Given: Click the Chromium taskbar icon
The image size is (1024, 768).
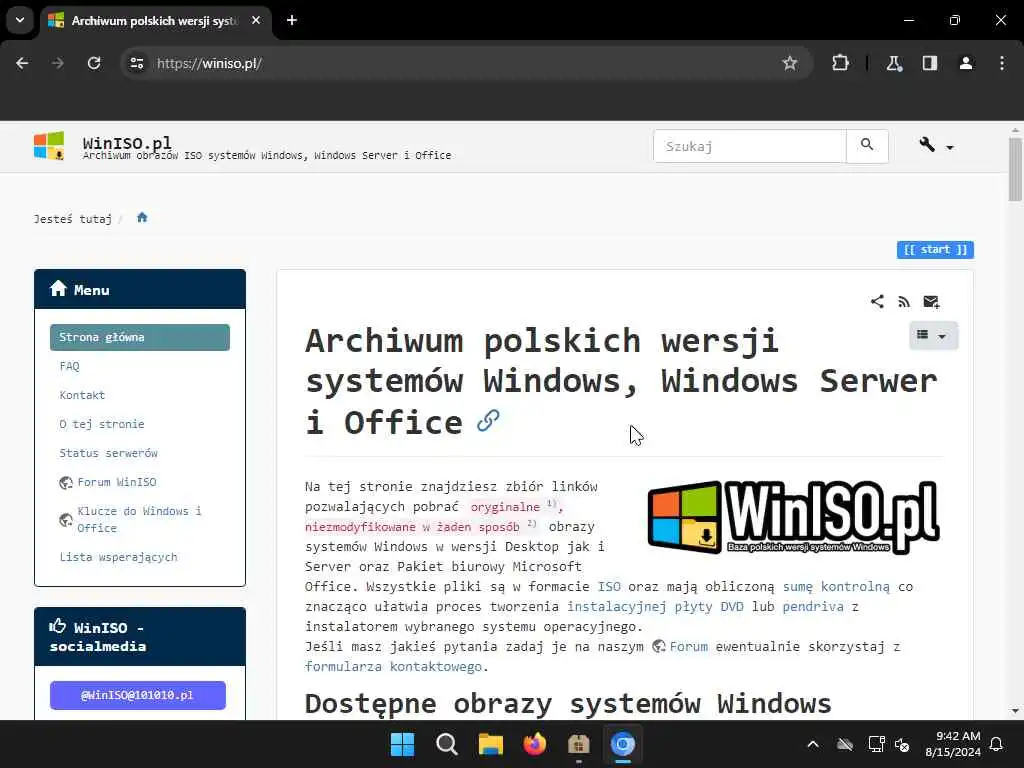Looking at the screenshot, I should (x=623, y=744).
